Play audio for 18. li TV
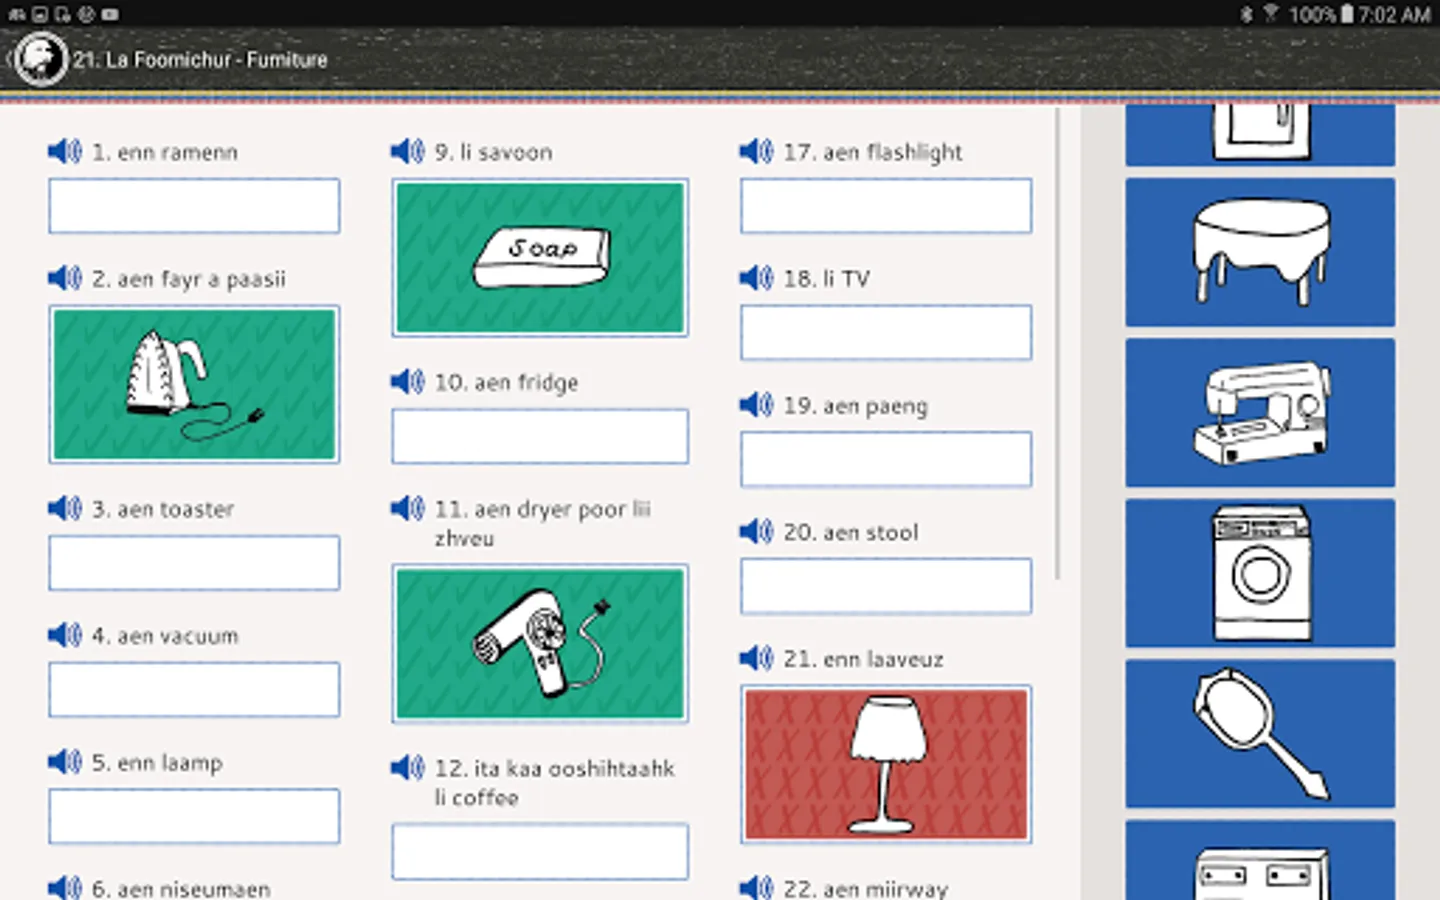The width and height of the screenshot is (1440, 900). tap(757, 278)
